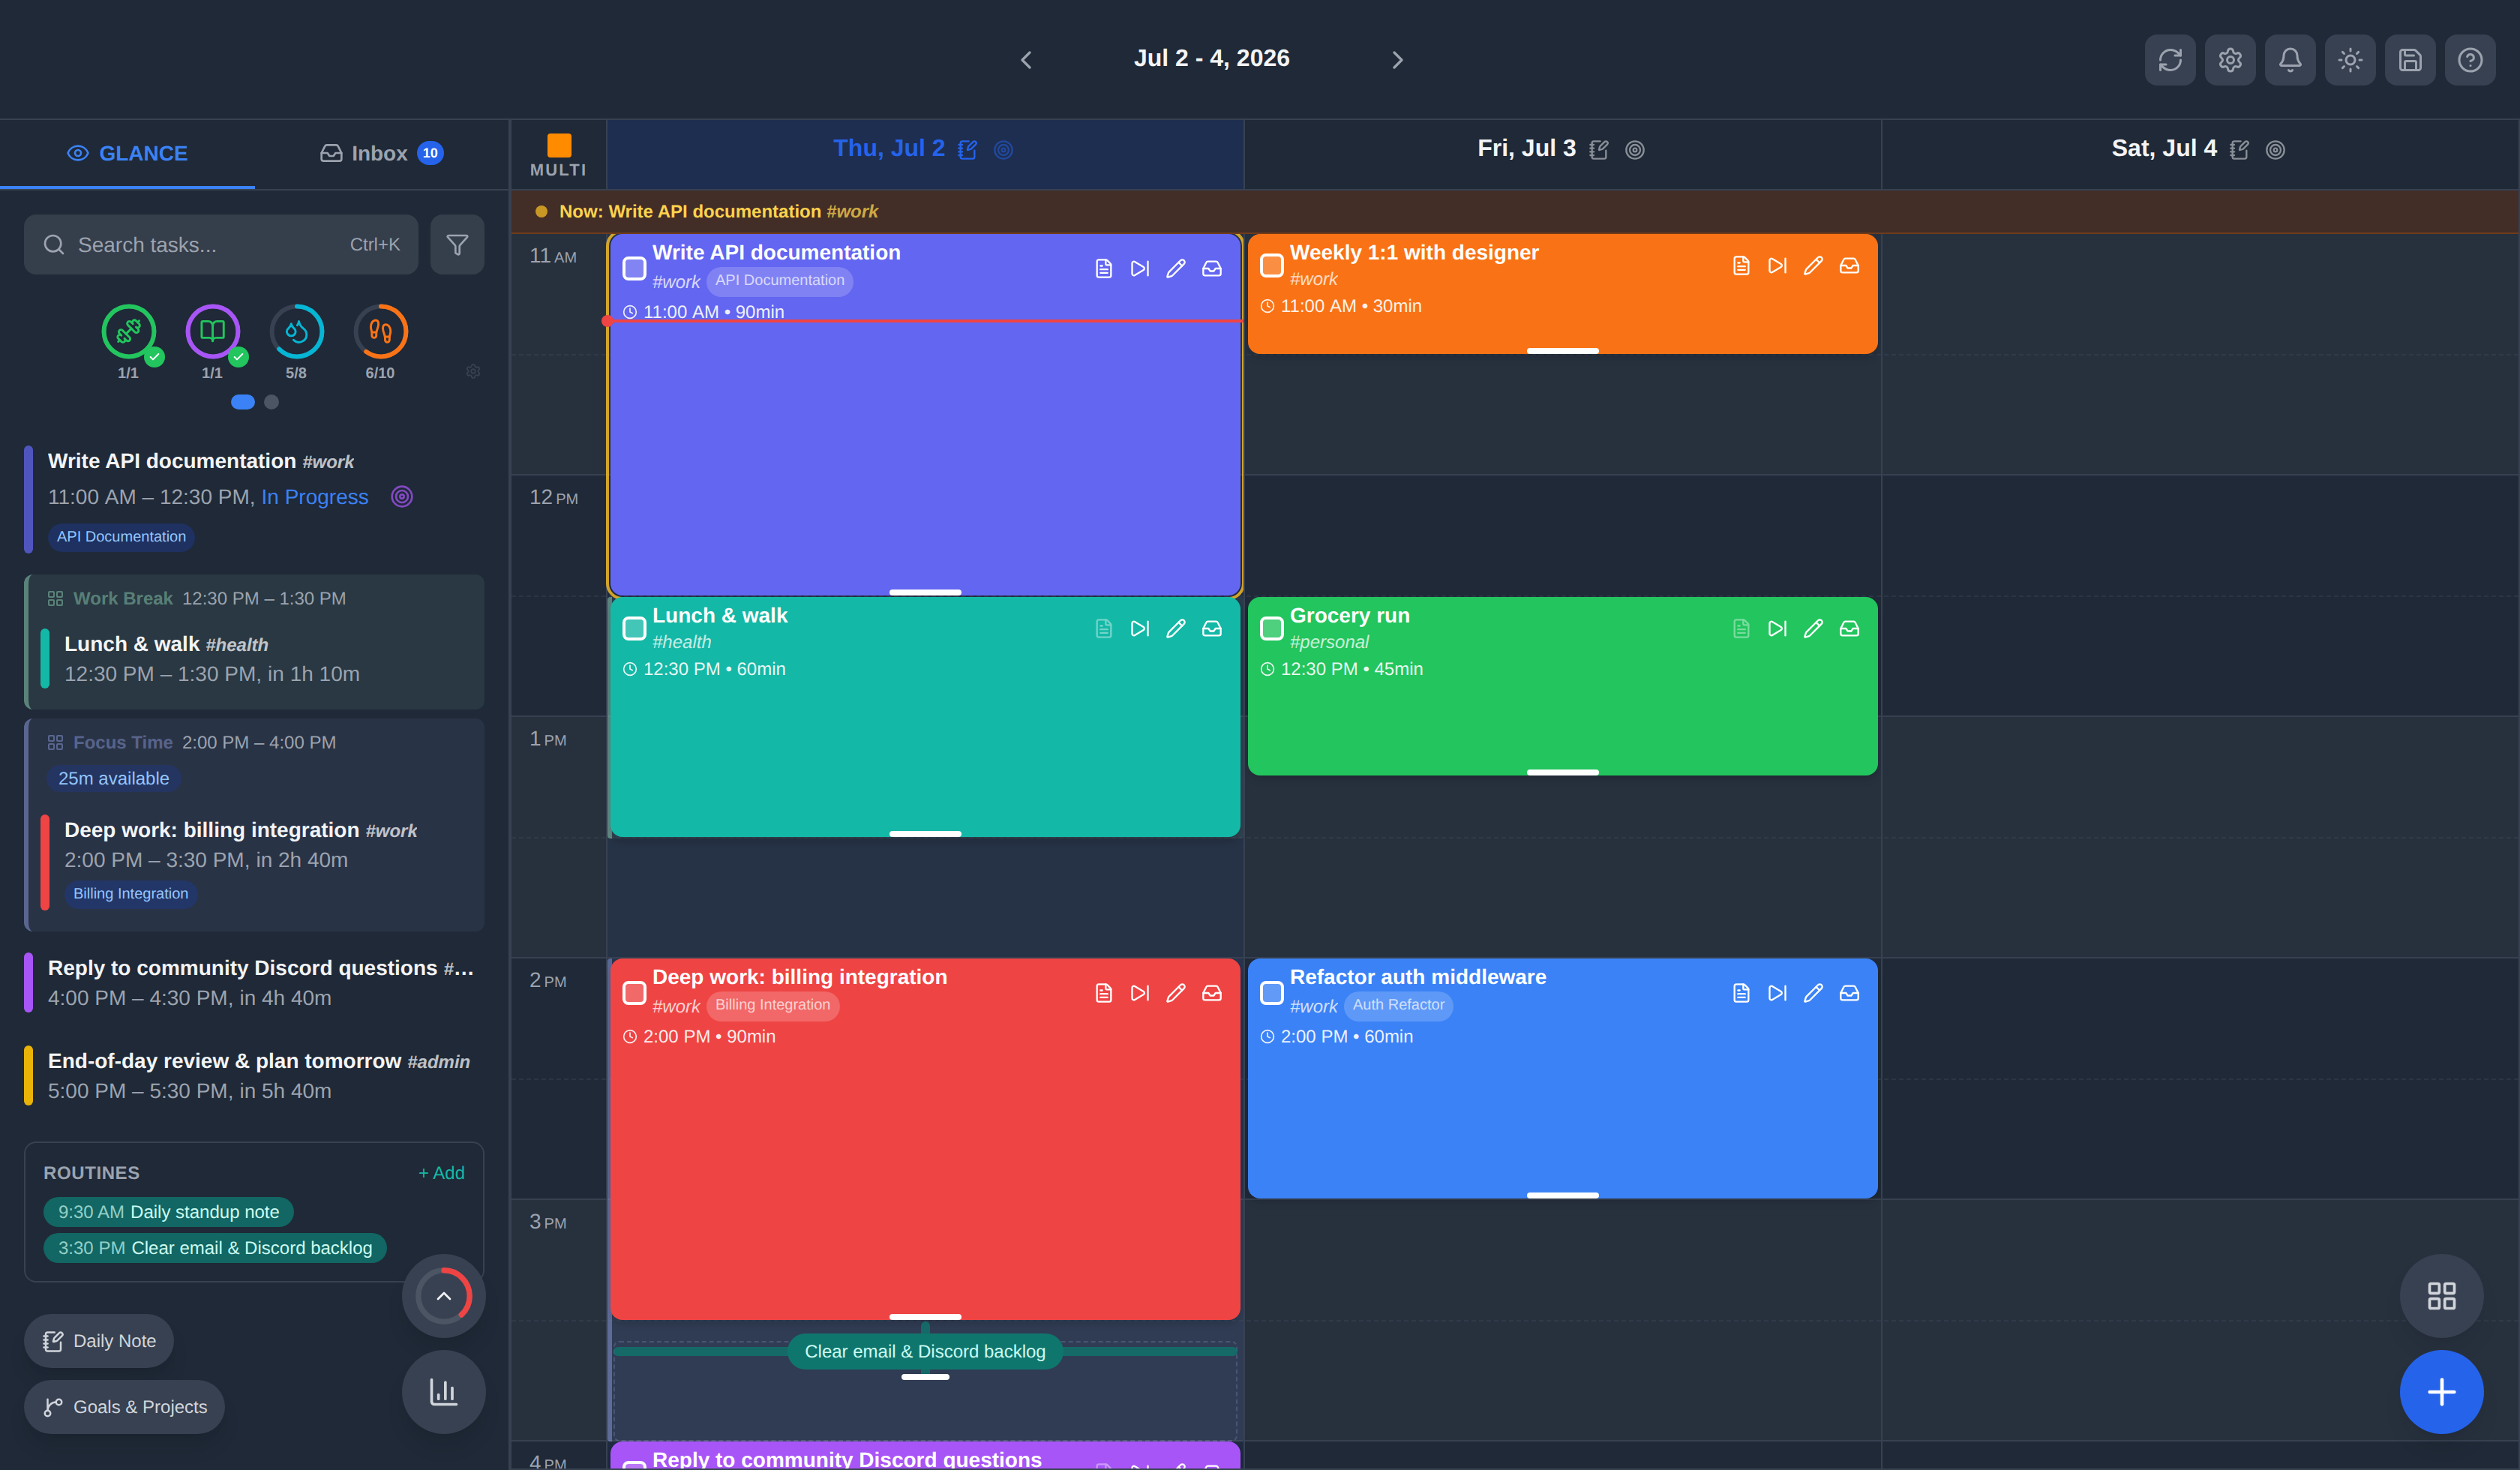Open the Inbox tab
The width and height of the screenshot is (2520, 1470).
coord(381,154)
